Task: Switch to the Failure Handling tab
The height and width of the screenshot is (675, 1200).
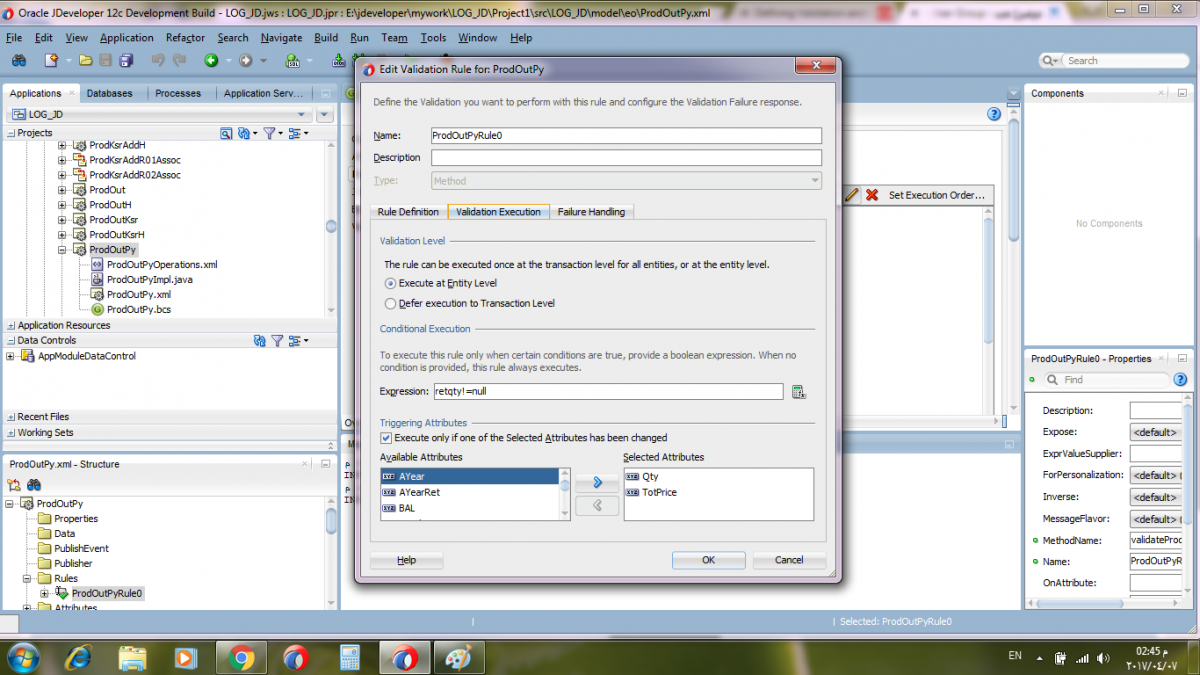Action: [x=591, y=212]
